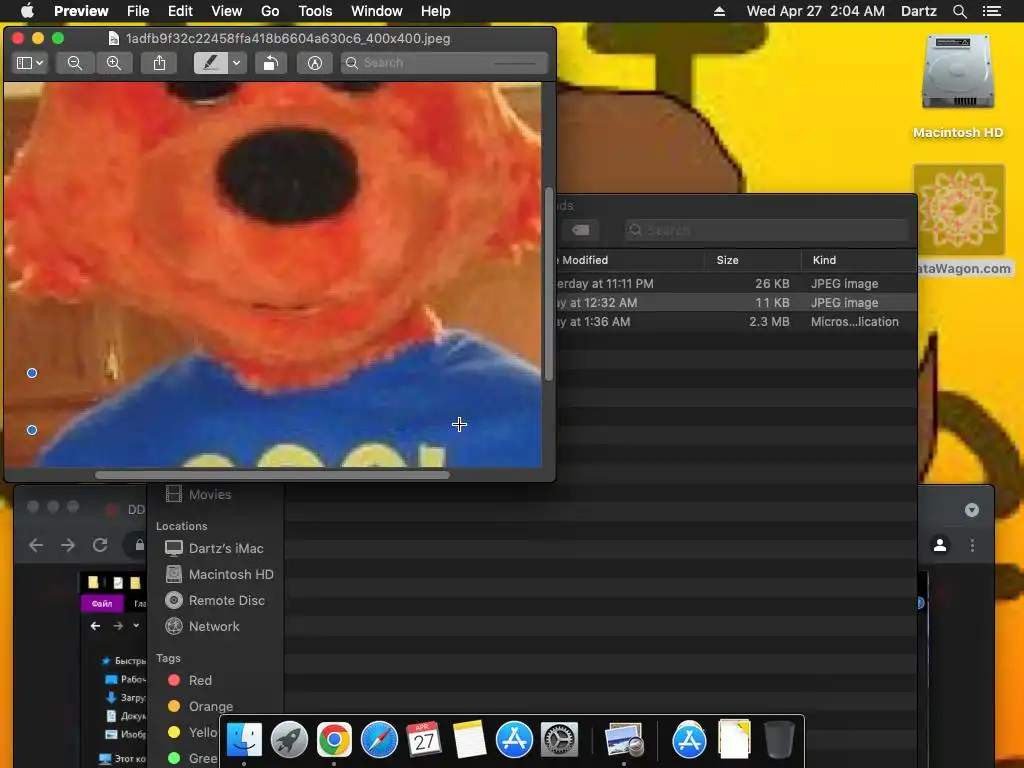Open the Trash in the Dock
The image size is (1024, 768).
(x=779, y=740)
